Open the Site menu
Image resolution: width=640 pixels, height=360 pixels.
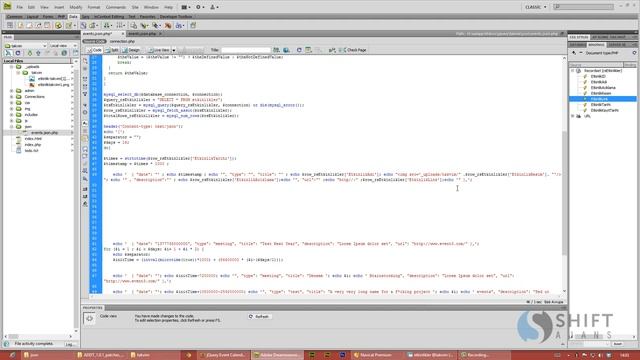135,7
